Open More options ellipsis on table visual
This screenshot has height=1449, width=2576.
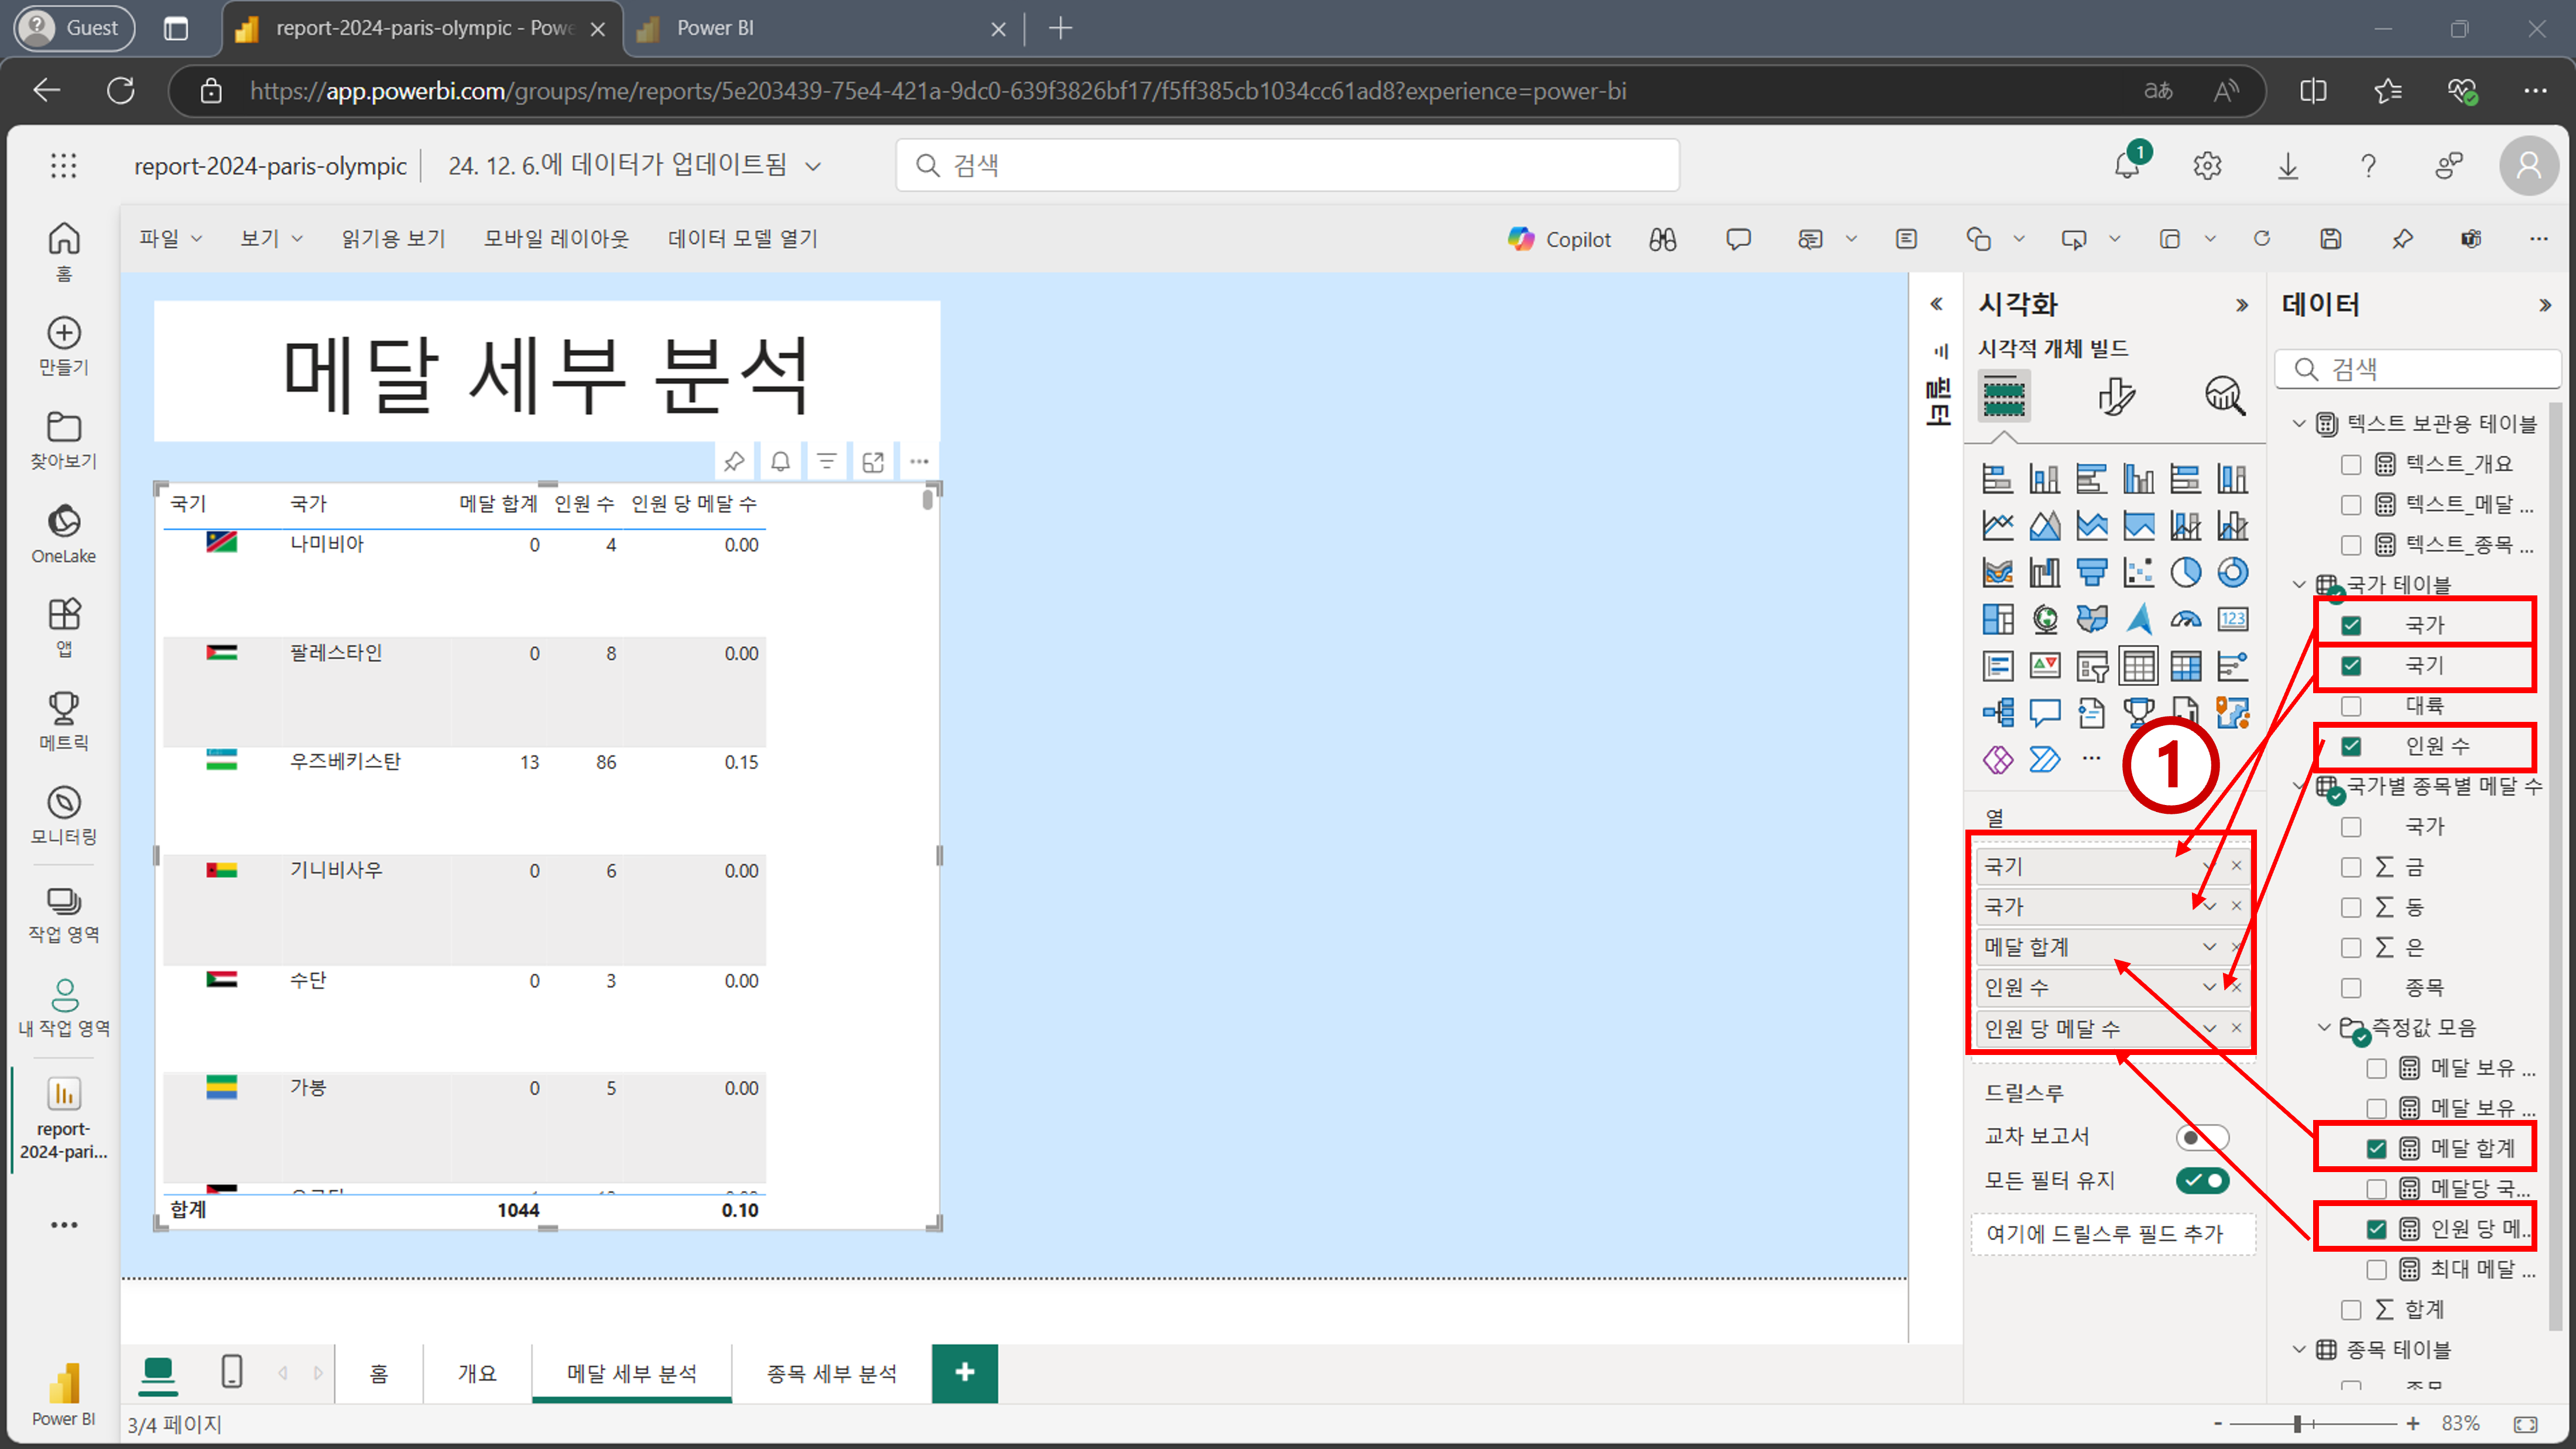coord(919,461)
